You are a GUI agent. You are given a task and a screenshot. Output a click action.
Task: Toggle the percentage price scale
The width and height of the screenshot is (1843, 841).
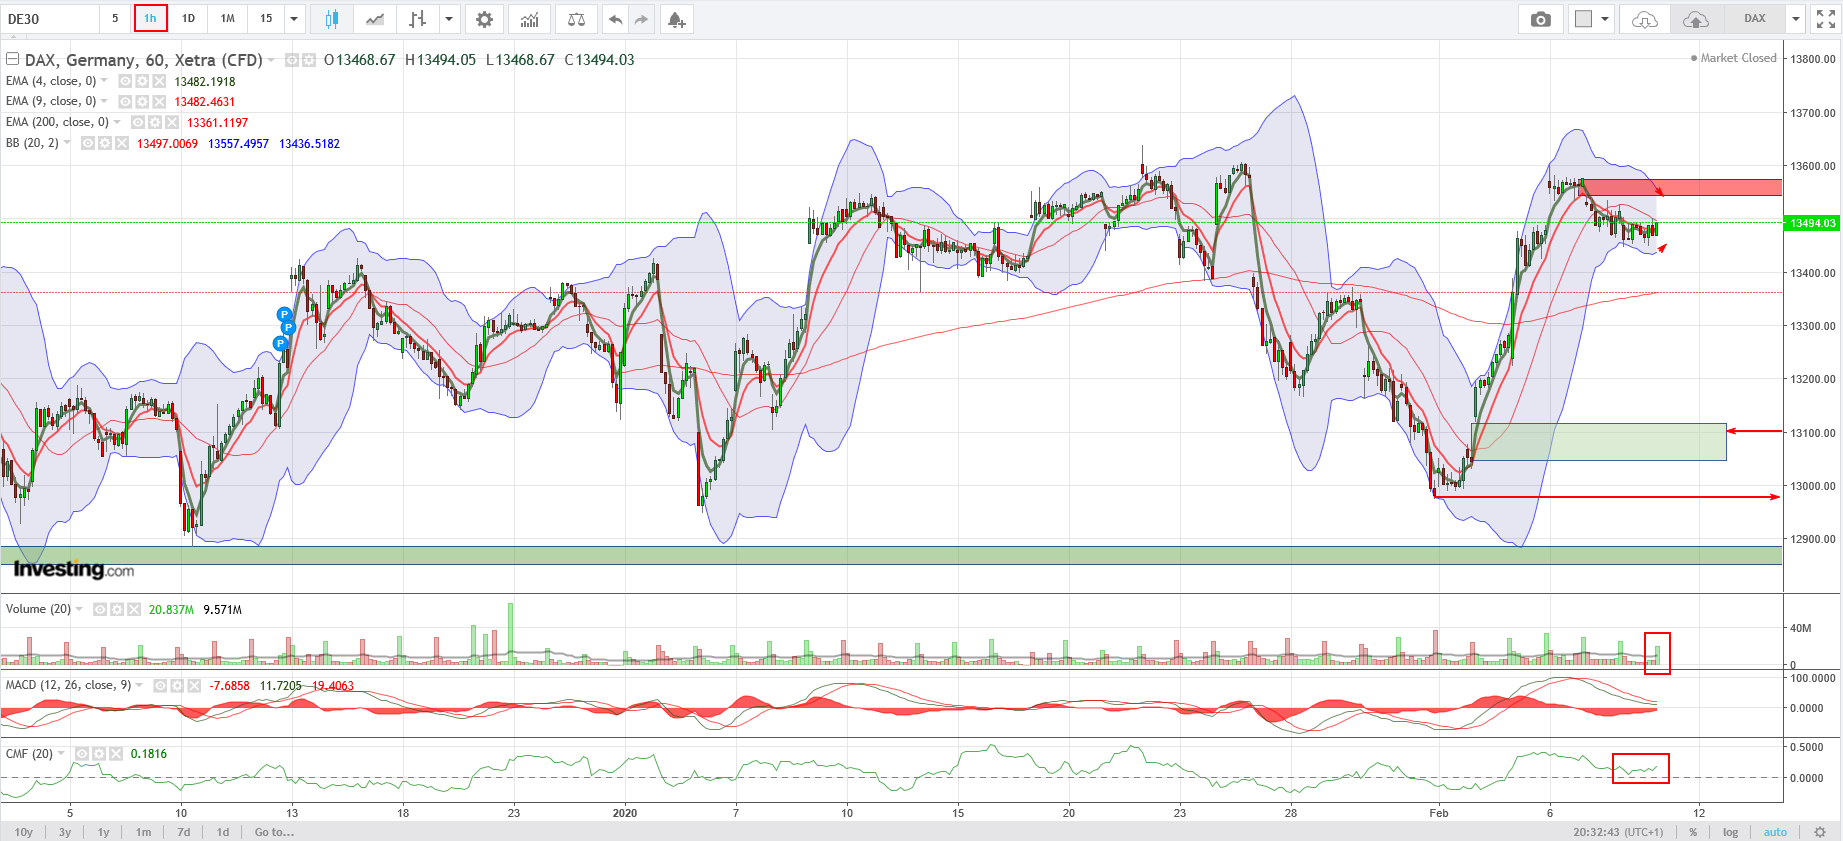click(1693, 832)
